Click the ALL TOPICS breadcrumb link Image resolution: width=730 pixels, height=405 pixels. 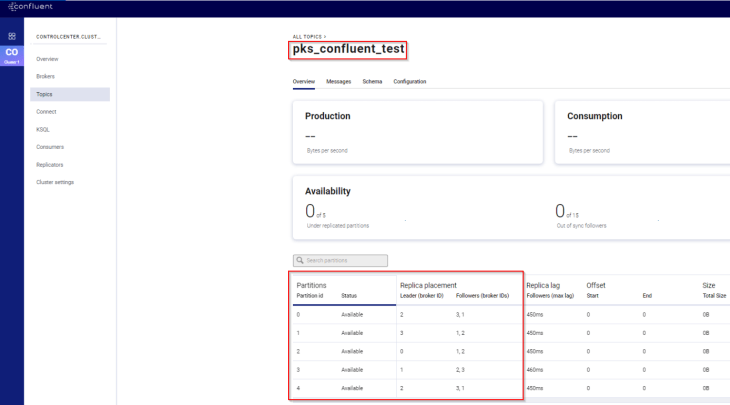308,36
